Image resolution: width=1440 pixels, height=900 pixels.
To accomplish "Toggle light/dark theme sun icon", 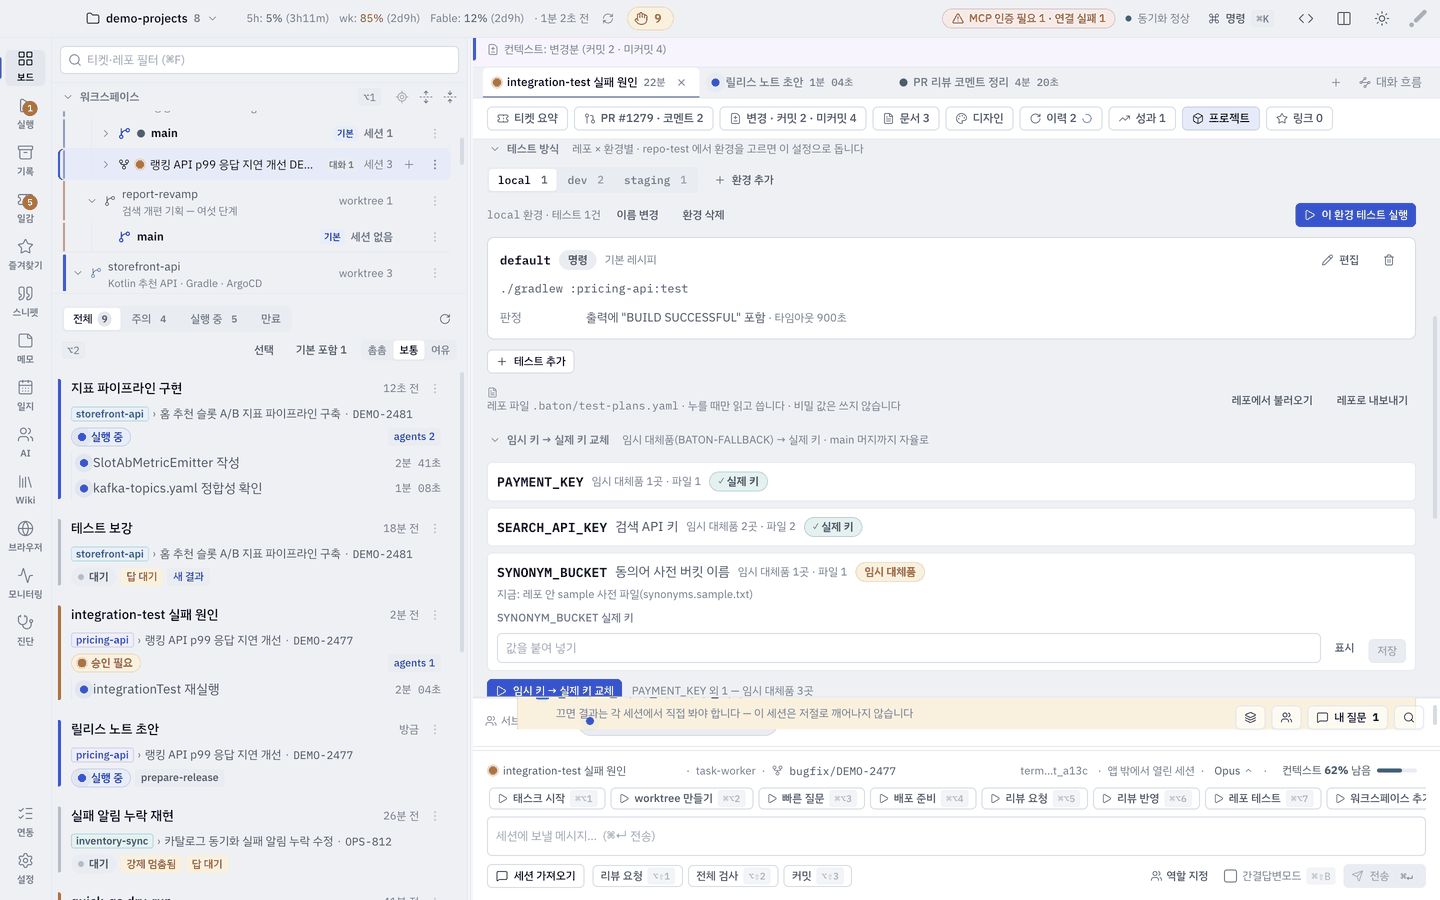I will click(x=1382, y=18).
